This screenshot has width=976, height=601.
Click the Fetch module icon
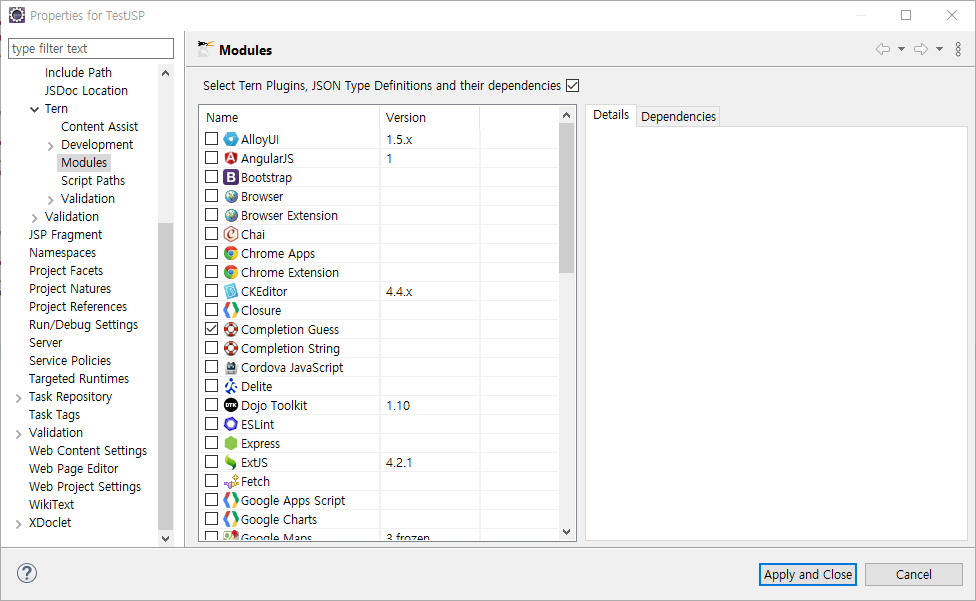pos(232,482)
